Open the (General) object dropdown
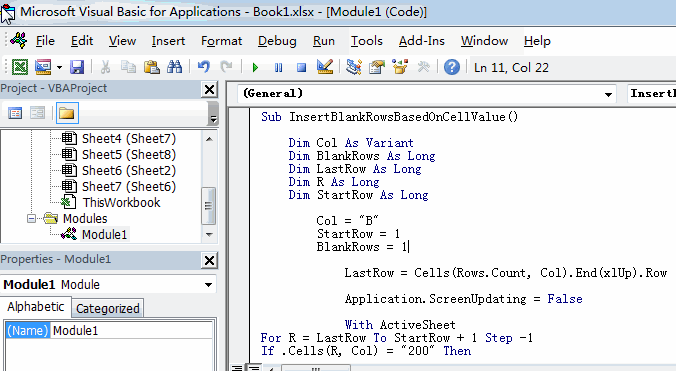Viewport: 676px width, 371px height. (608, 94)
